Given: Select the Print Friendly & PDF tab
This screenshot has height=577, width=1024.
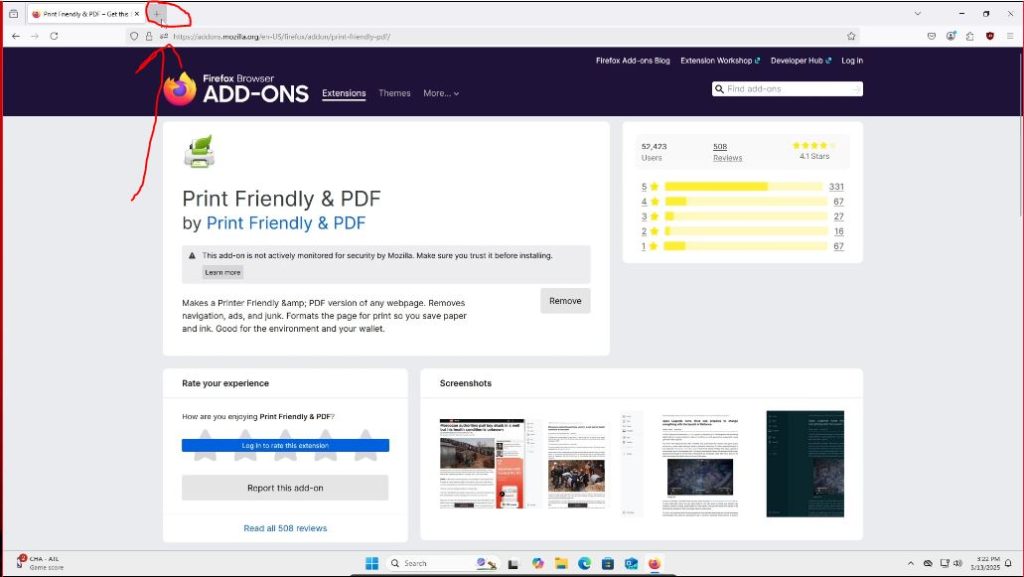Looking at the screenshot, I should (x=86, y=14).
